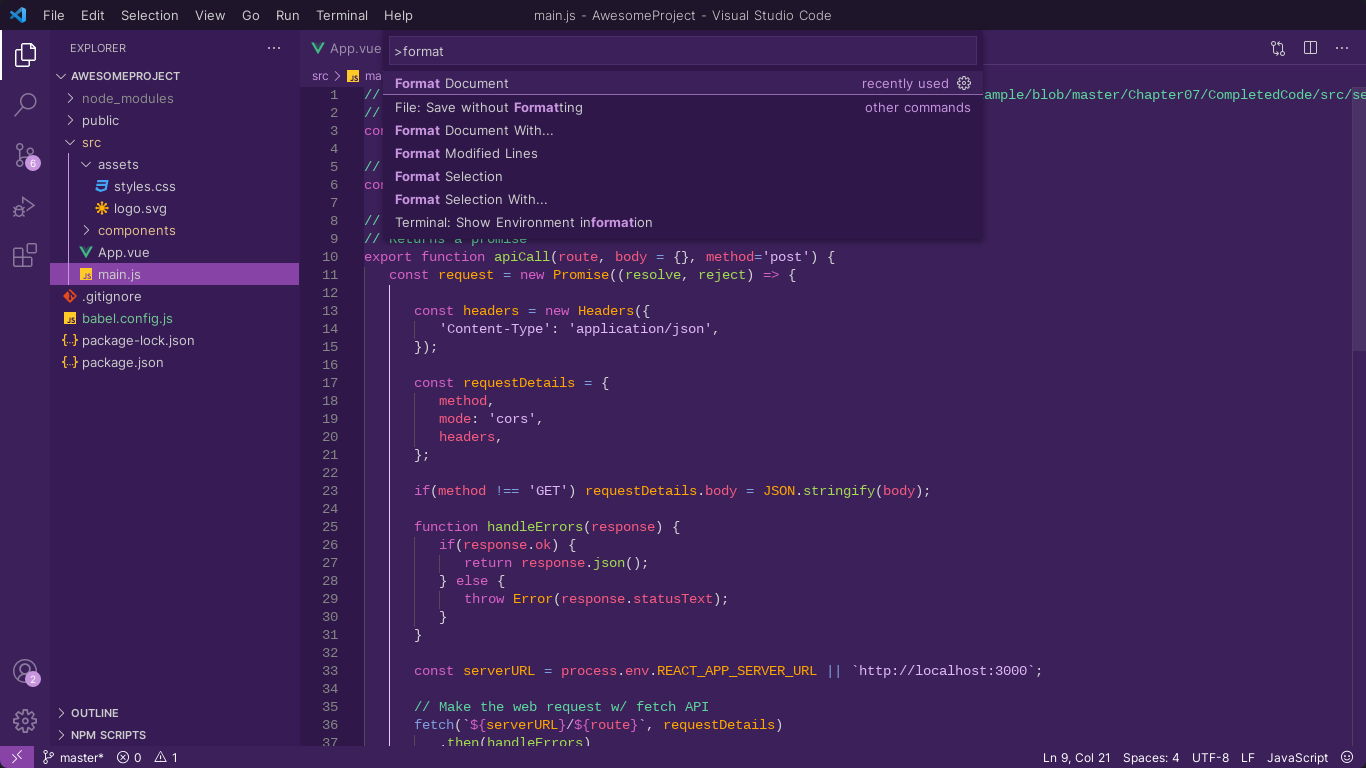Open the View menu
The image size is (1366, 768).
pyautogui.click(x=210, y=15)
